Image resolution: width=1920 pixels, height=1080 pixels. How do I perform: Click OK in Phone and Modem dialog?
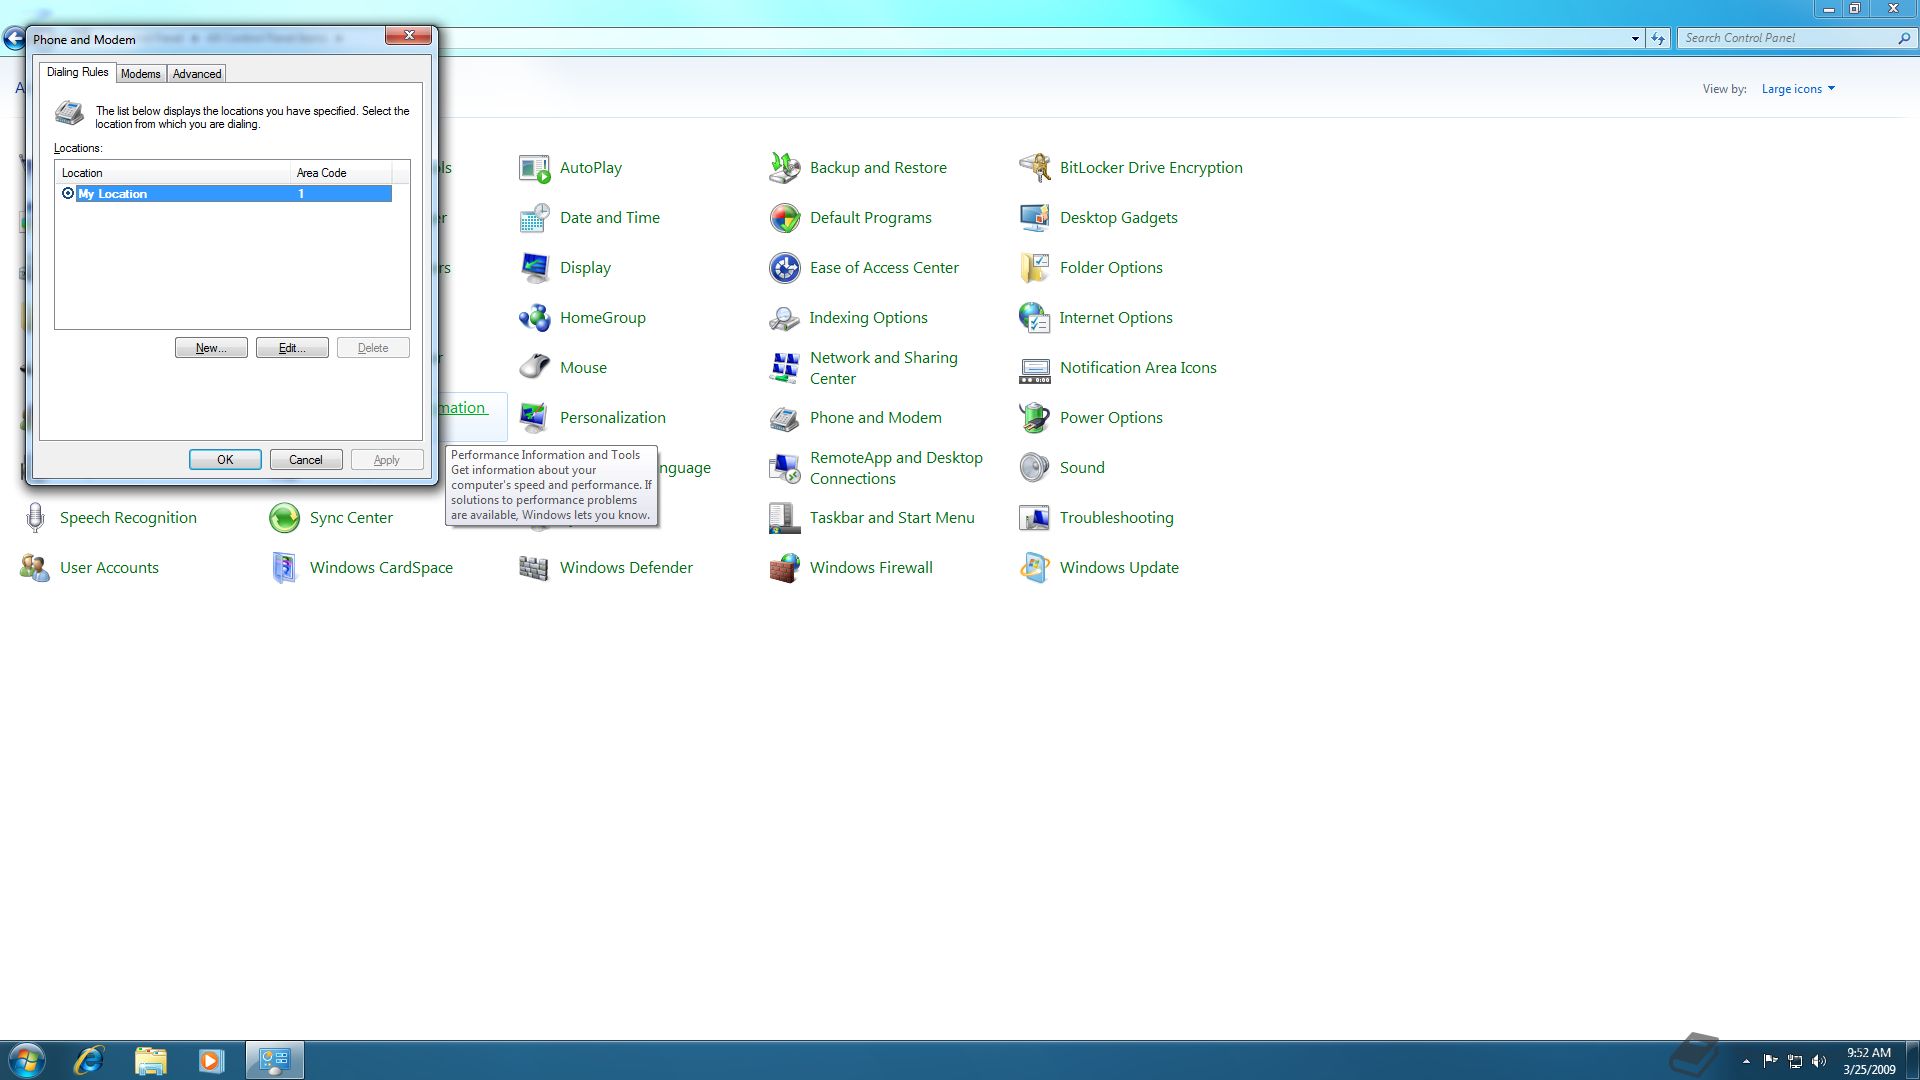225,460
